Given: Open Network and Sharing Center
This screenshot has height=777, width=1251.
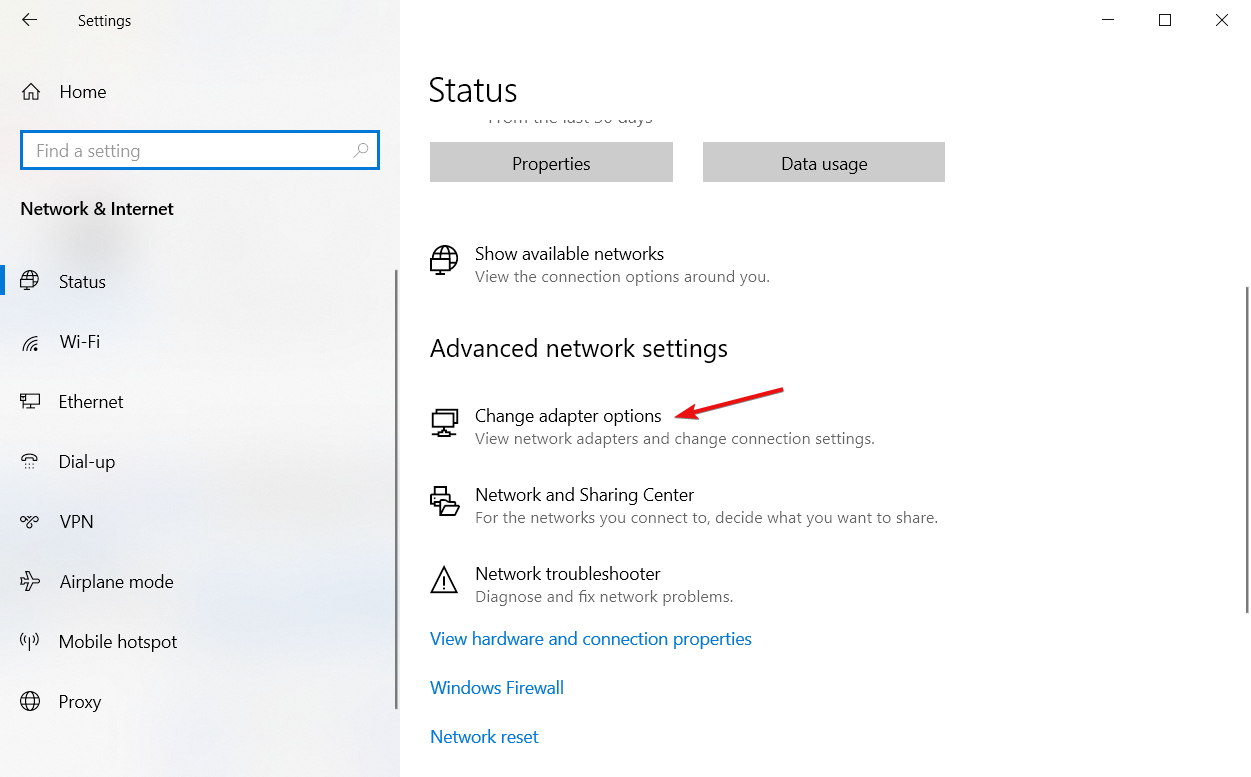Looking at the screenshot, I should pos(584,495).
